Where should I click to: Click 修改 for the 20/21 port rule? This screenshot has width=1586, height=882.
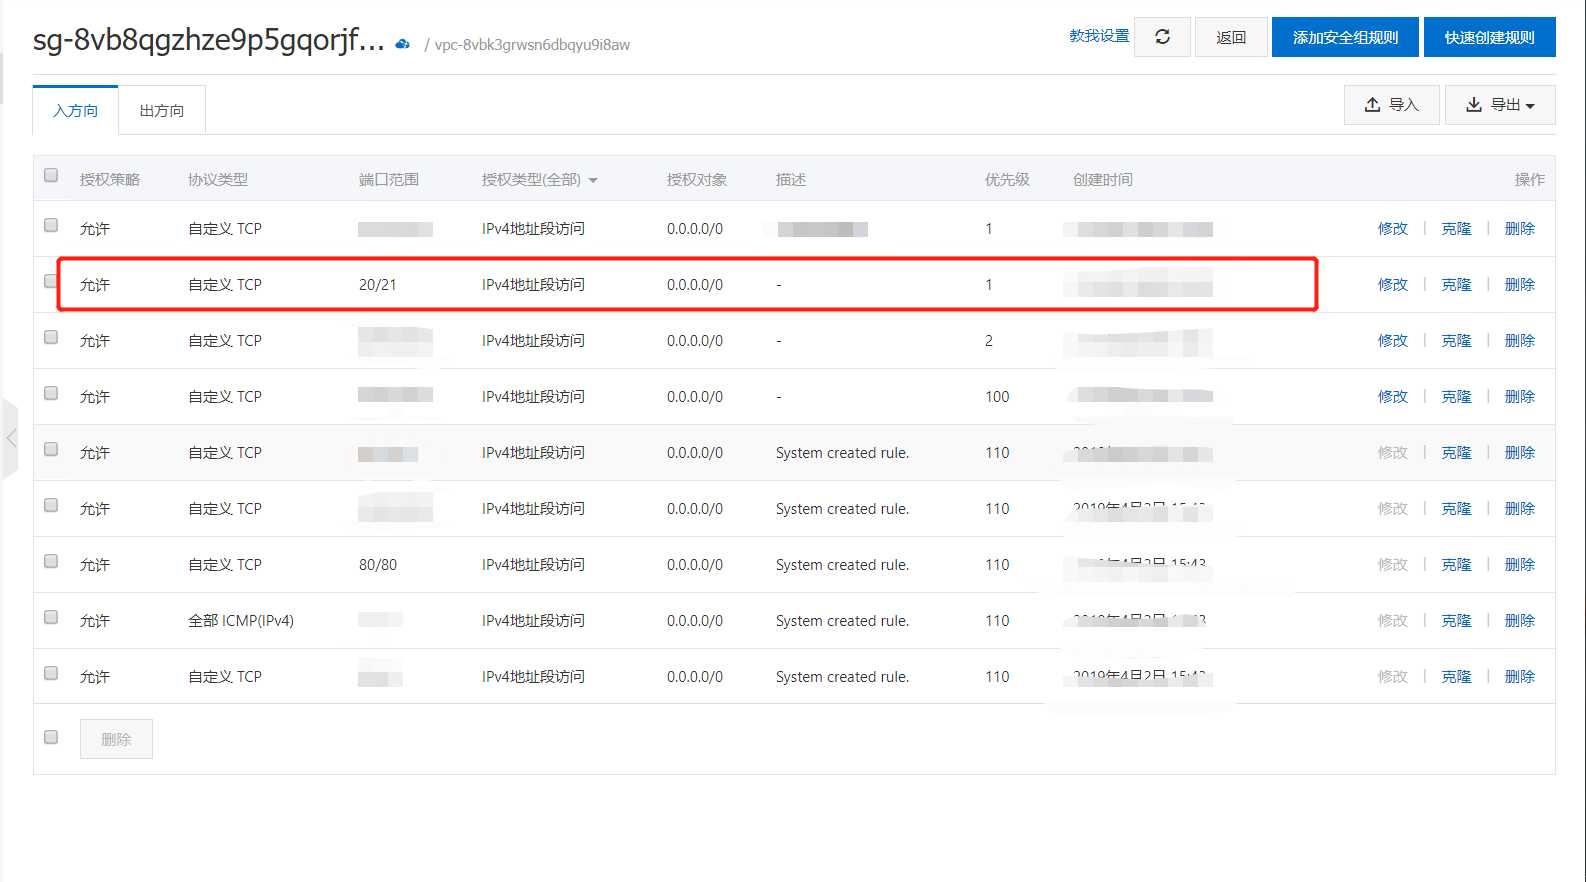point(1393,285)
